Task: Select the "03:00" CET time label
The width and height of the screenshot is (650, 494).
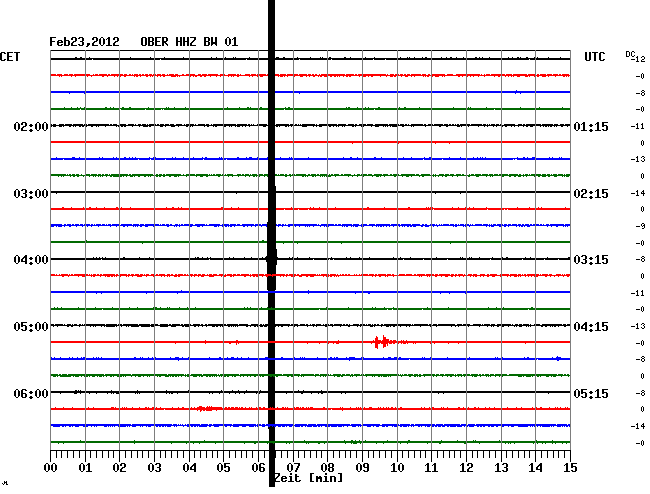Action: [x=31, y=194]
